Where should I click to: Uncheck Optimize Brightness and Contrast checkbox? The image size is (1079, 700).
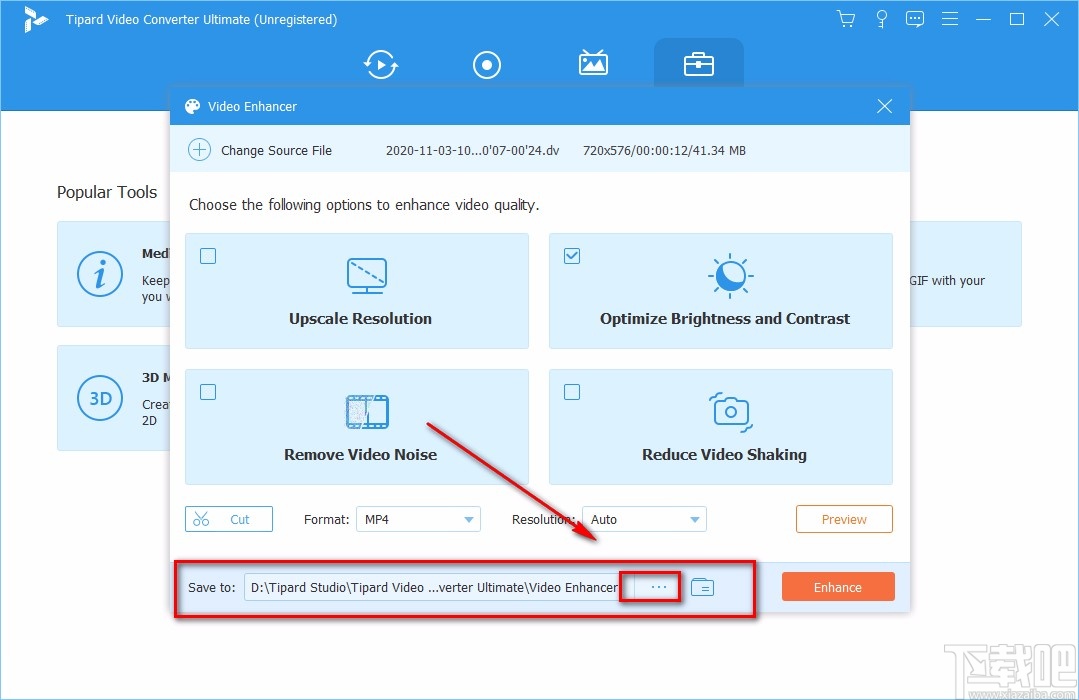click(572, 256)
